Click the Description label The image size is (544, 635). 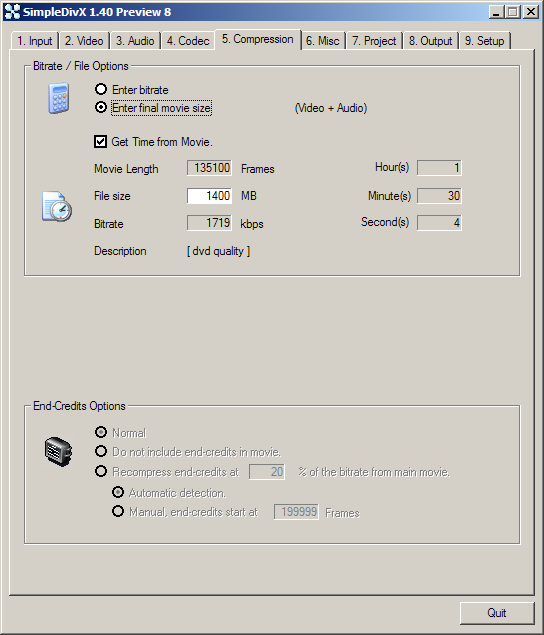[x=120, y=251]
